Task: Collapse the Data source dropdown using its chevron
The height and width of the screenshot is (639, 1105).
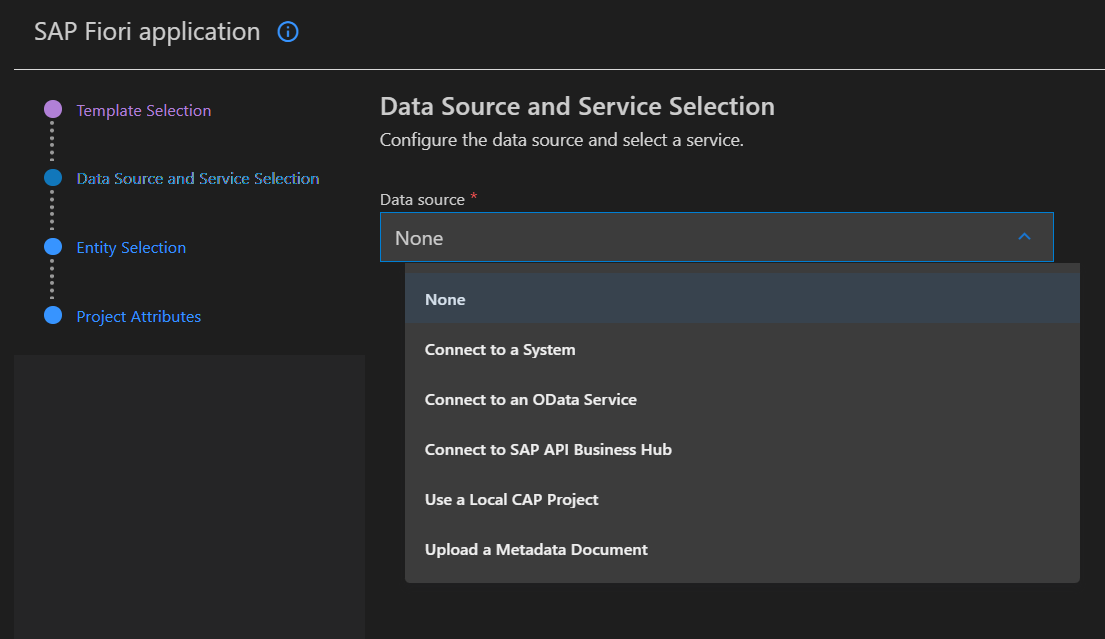Action: pyautogui.click(x=1024, y=237)
